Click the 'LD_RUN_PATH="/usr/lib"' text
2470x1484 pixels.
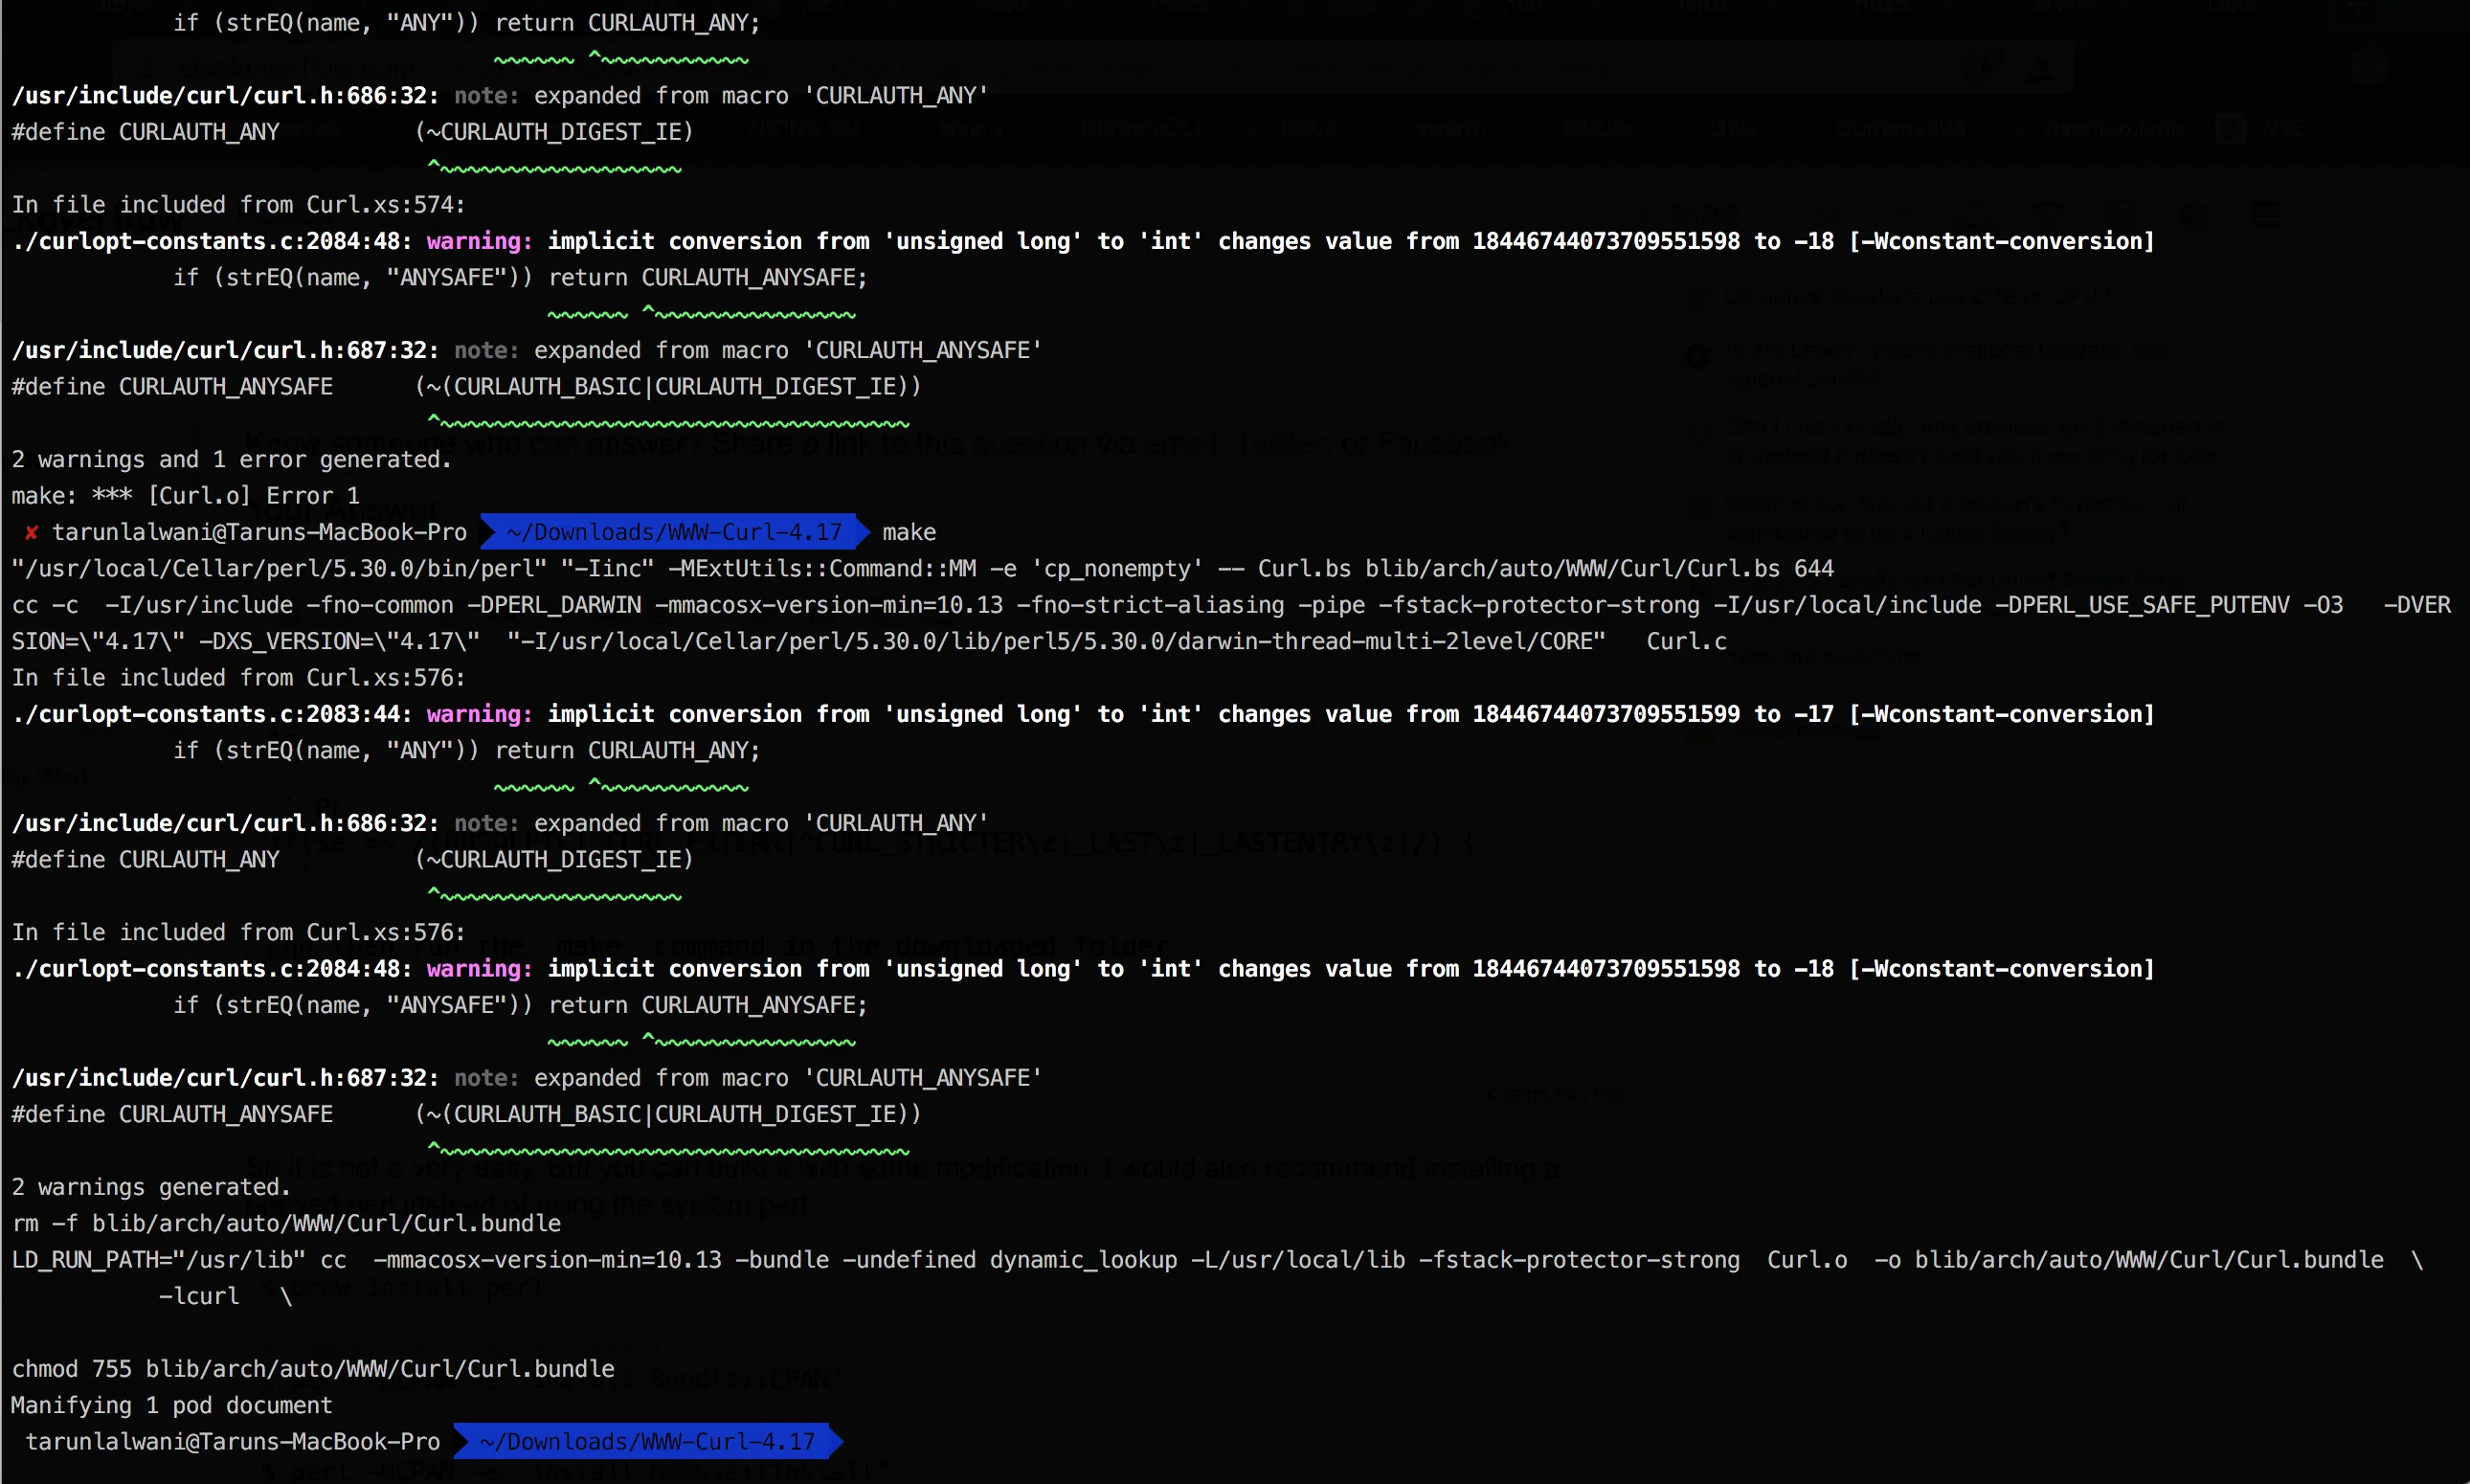point(158,1260)
